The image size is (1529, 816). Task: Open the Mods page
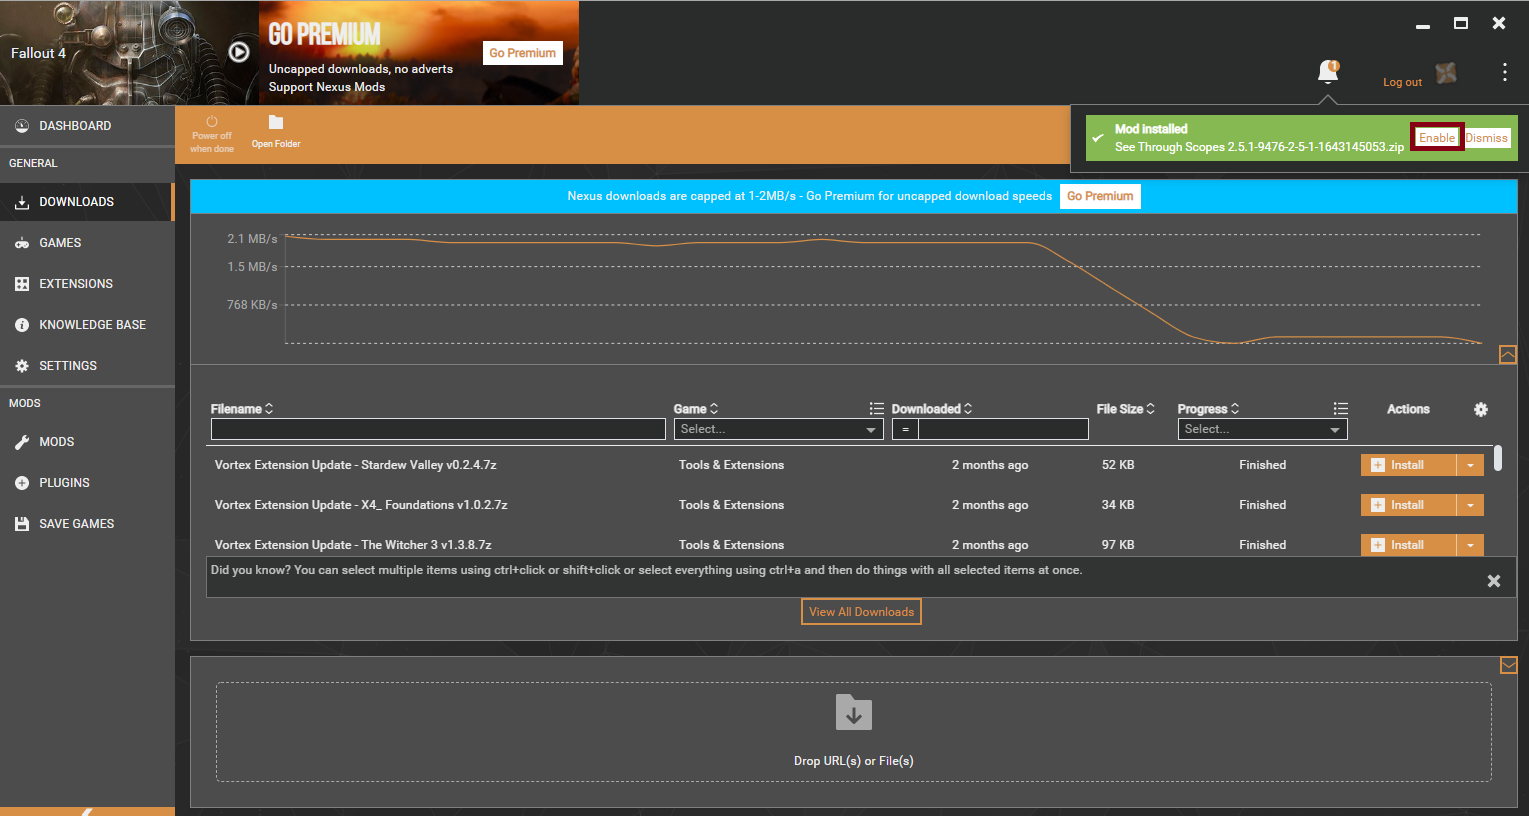click(87, 442)
